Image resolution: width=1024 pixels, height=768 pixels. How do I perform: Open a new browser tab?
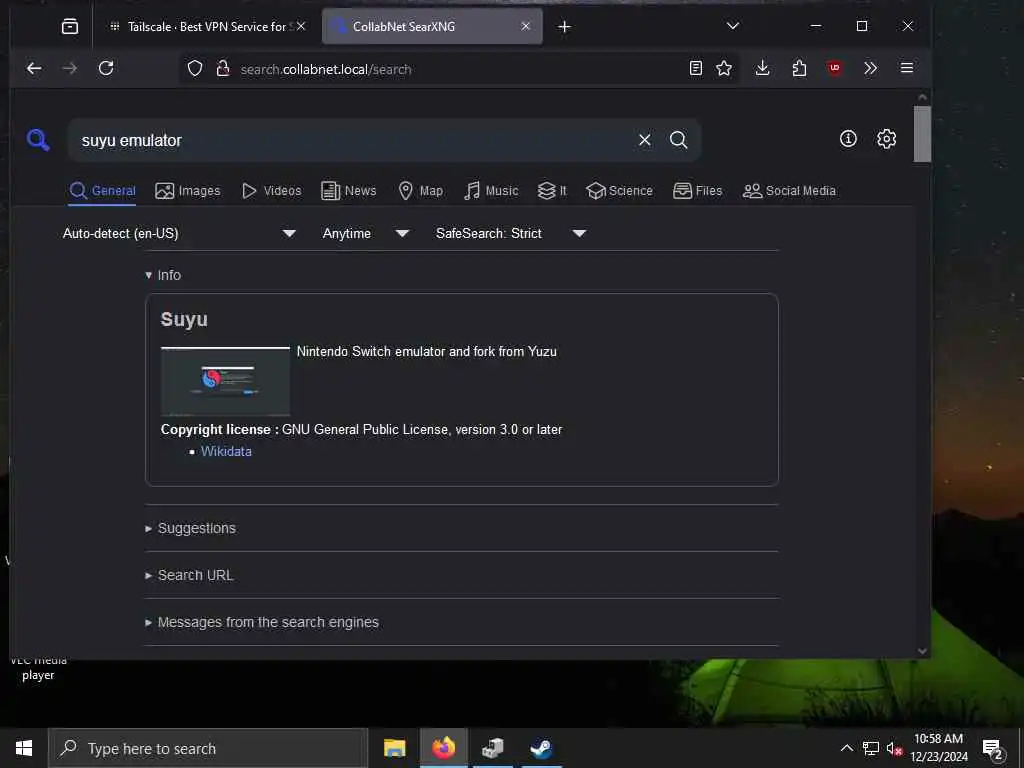pyautogui.click(x=564, y=27)
